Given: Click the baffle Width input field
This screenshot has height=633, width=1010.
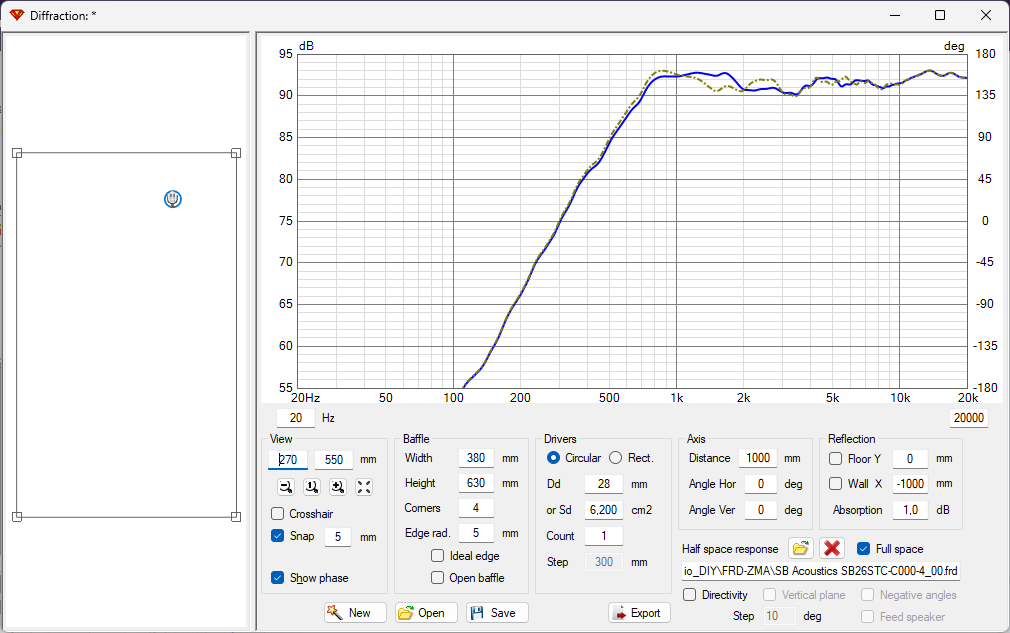Looking at the screenshot, I should [476, 458].
